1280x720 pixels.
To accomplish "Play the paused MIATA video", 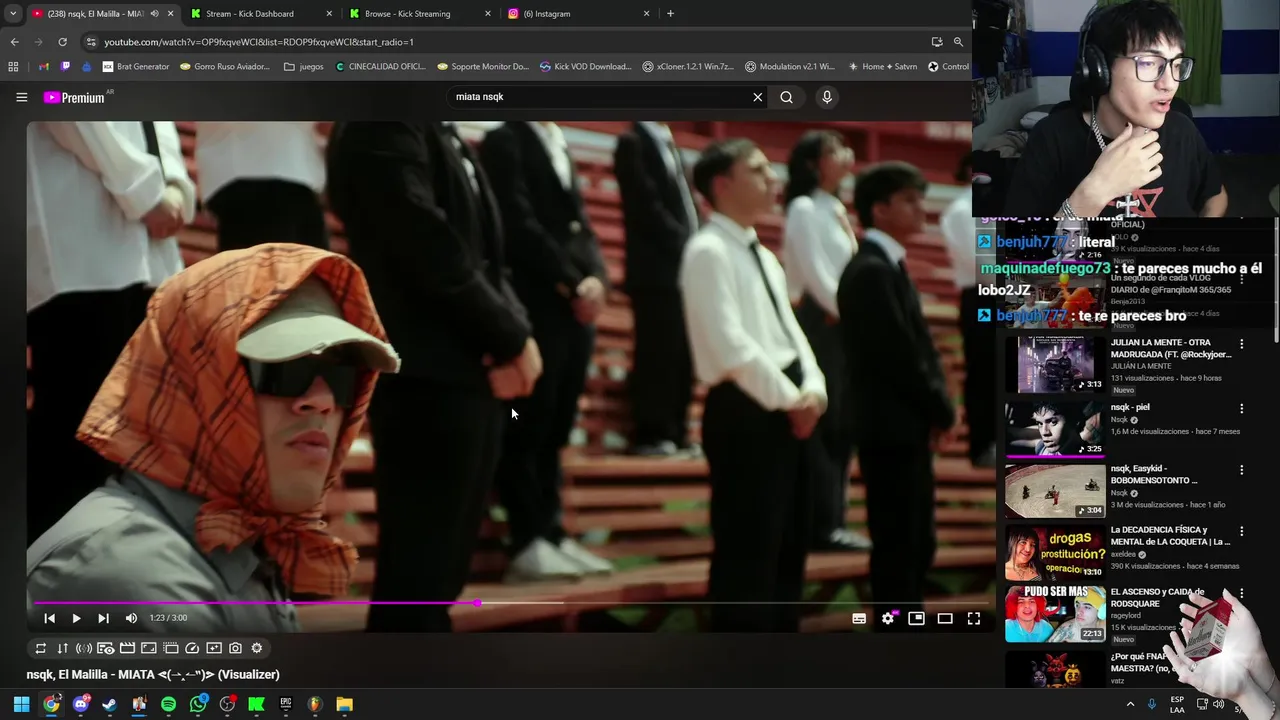I will coord(76,618).
